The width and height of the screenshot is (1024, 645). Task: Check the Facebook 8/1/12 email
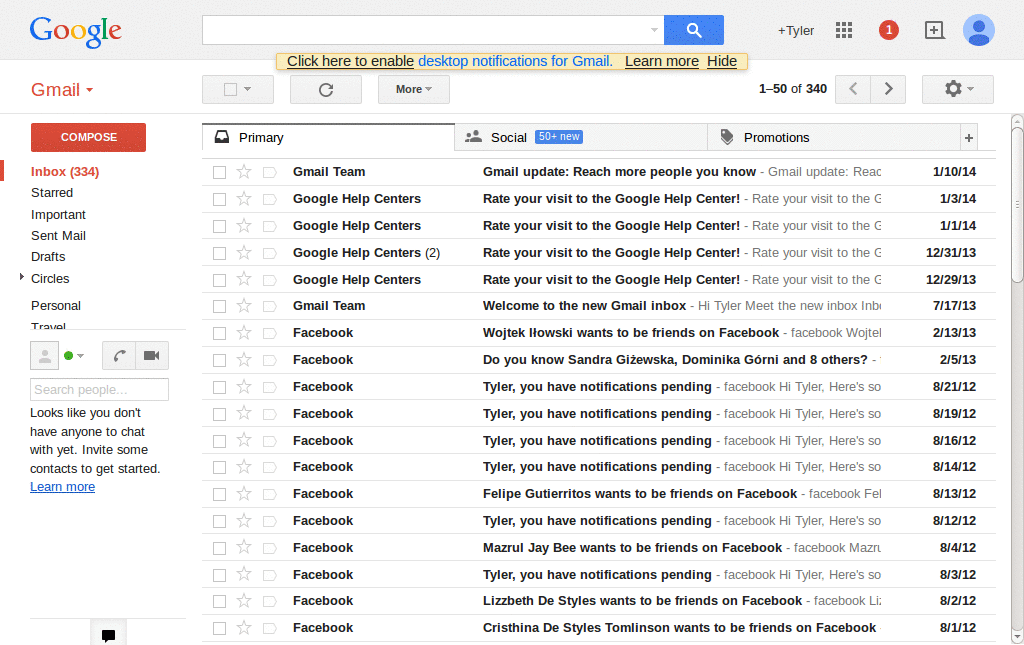(219, 628)
